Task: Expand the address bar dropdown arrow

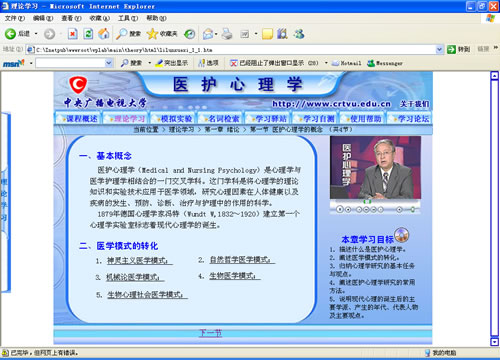Action: (439, 50)
